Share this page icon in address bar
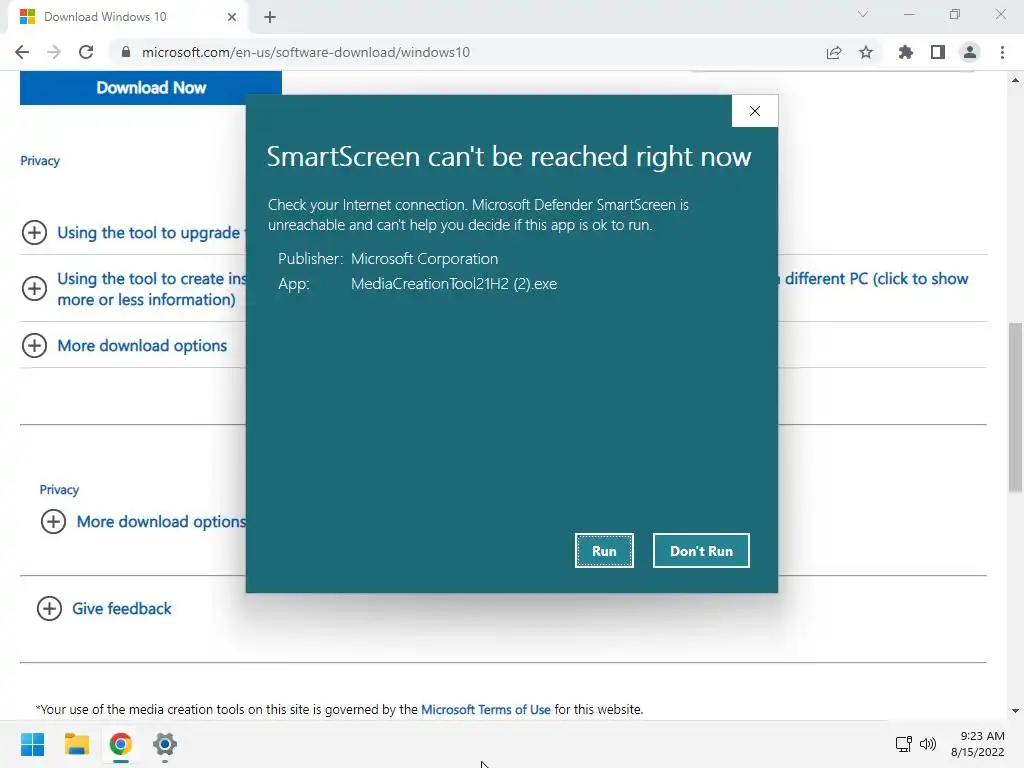 tap(834, 52)
